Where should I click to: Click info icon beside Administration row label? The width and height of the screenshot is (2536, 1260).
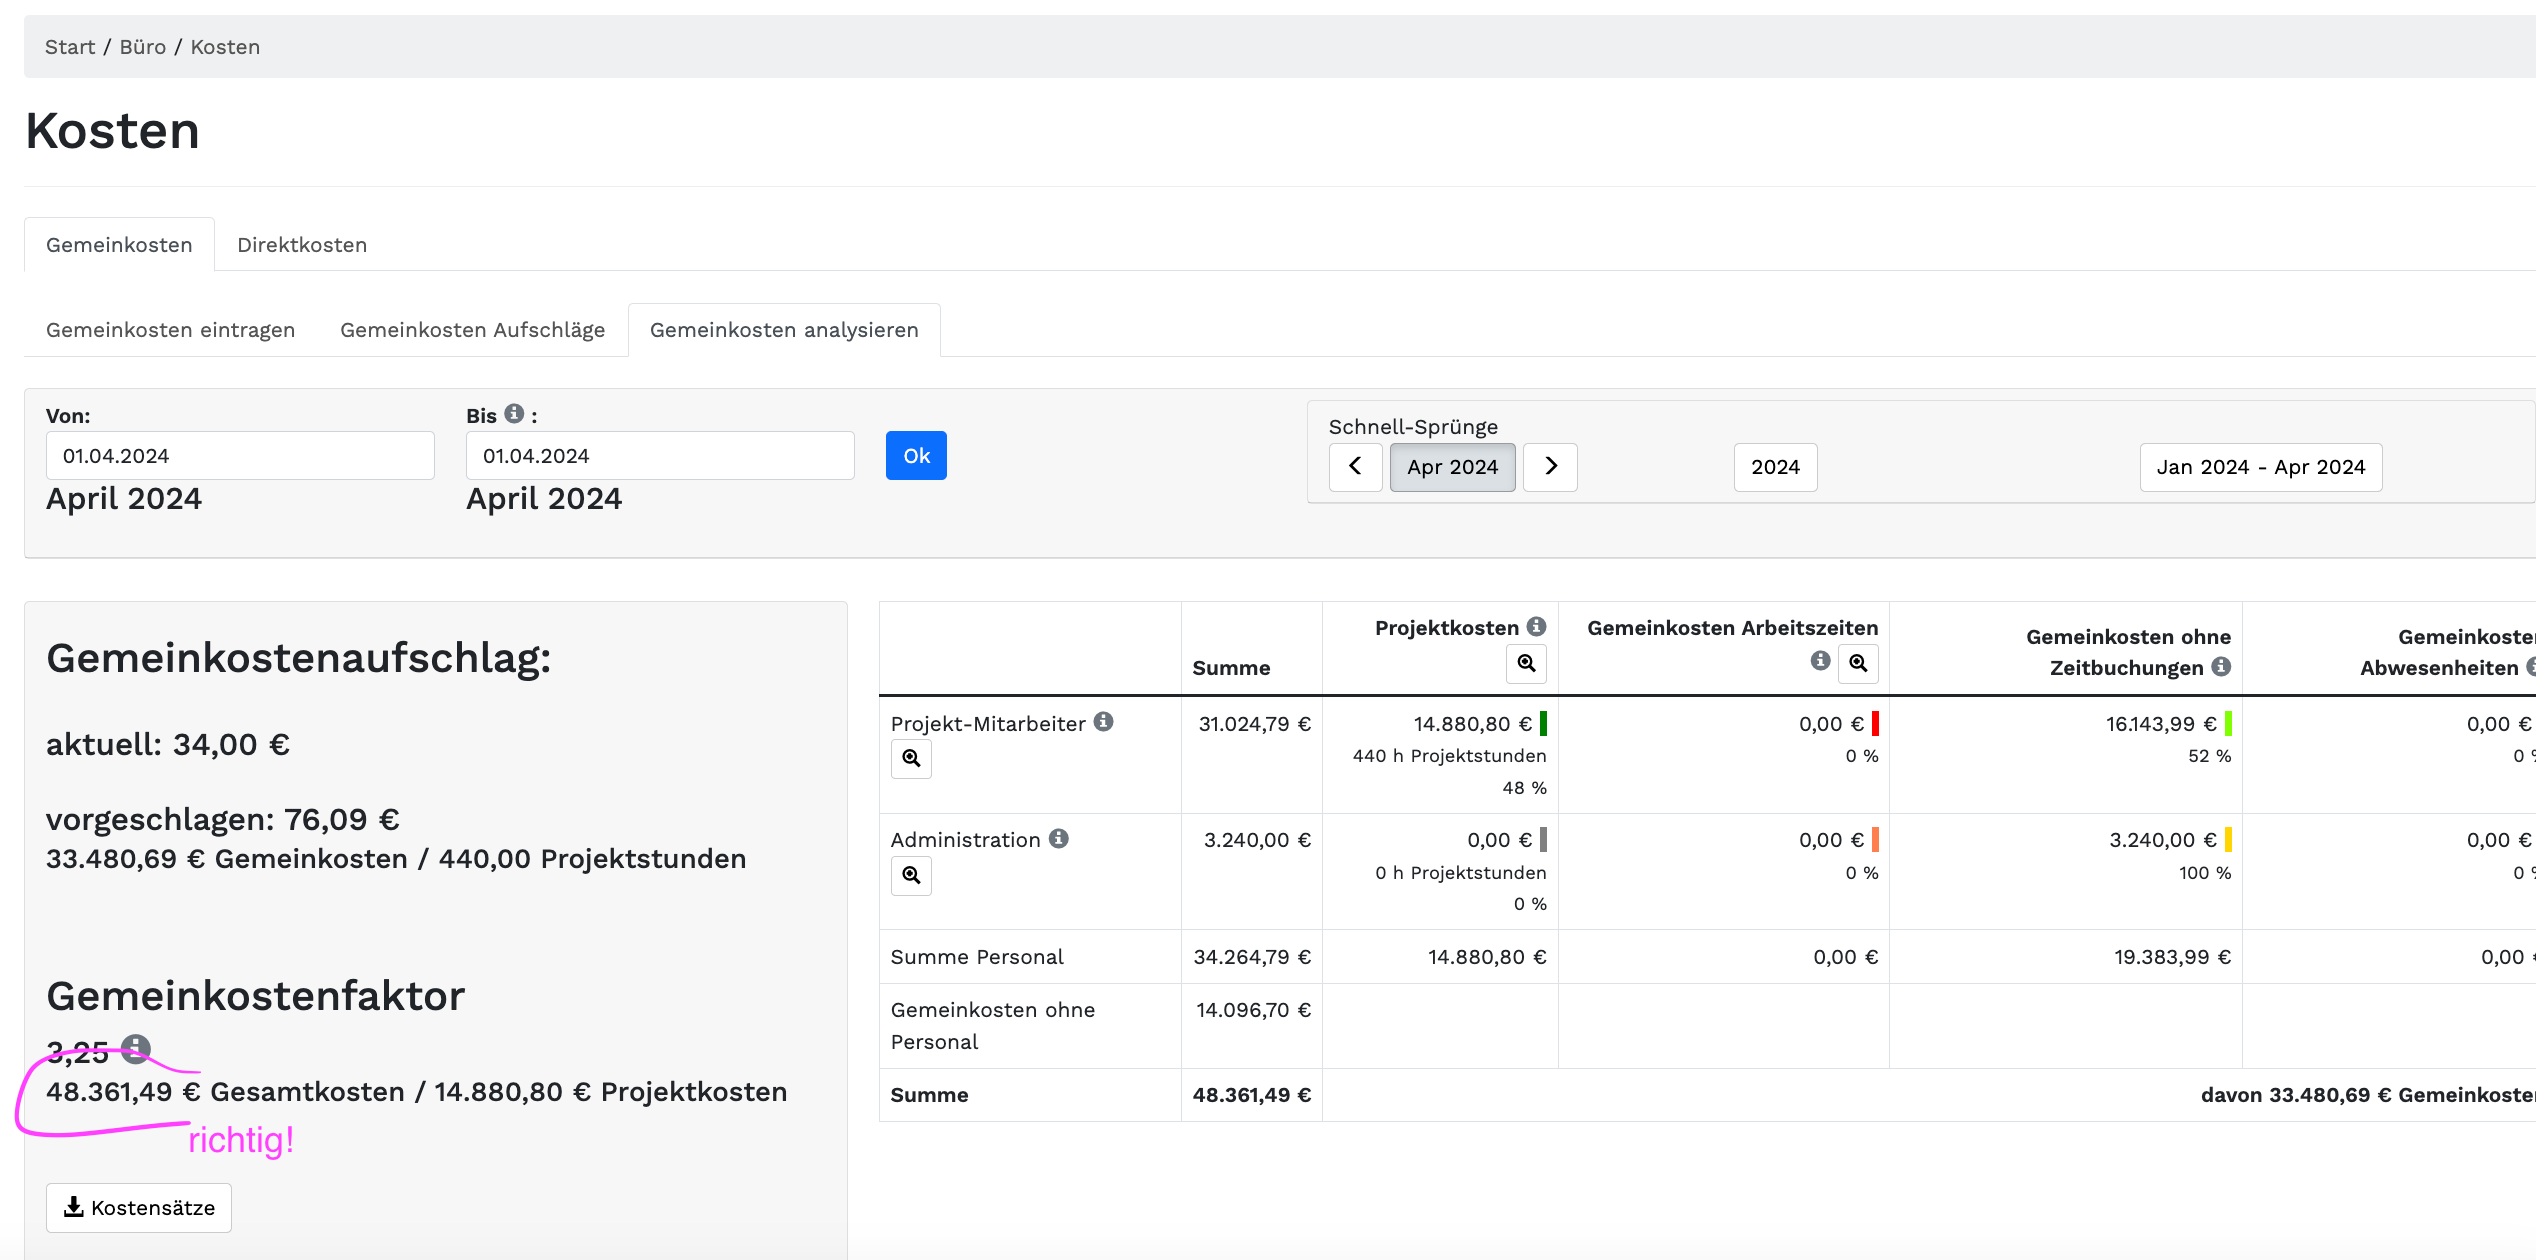(x=1059, y=839)
